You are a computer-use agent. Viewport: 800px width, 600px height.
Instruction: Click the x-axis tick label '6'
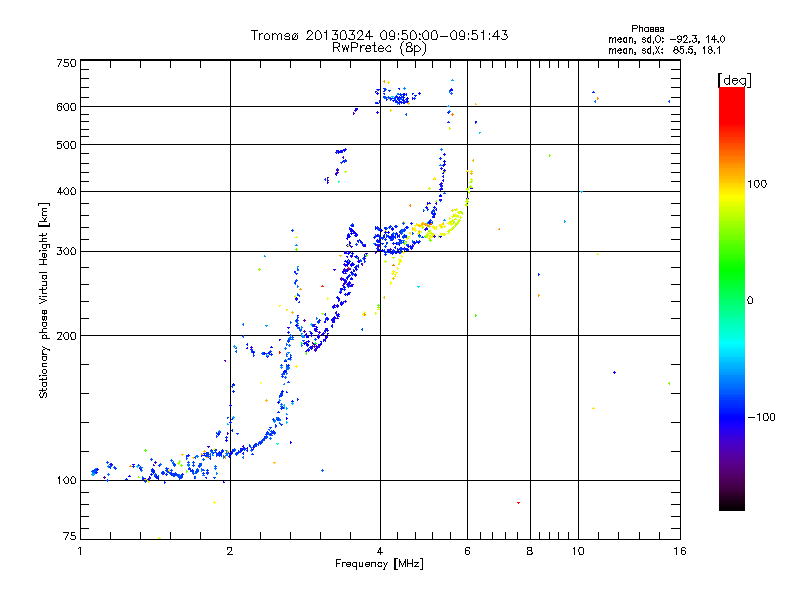point(467,552)
